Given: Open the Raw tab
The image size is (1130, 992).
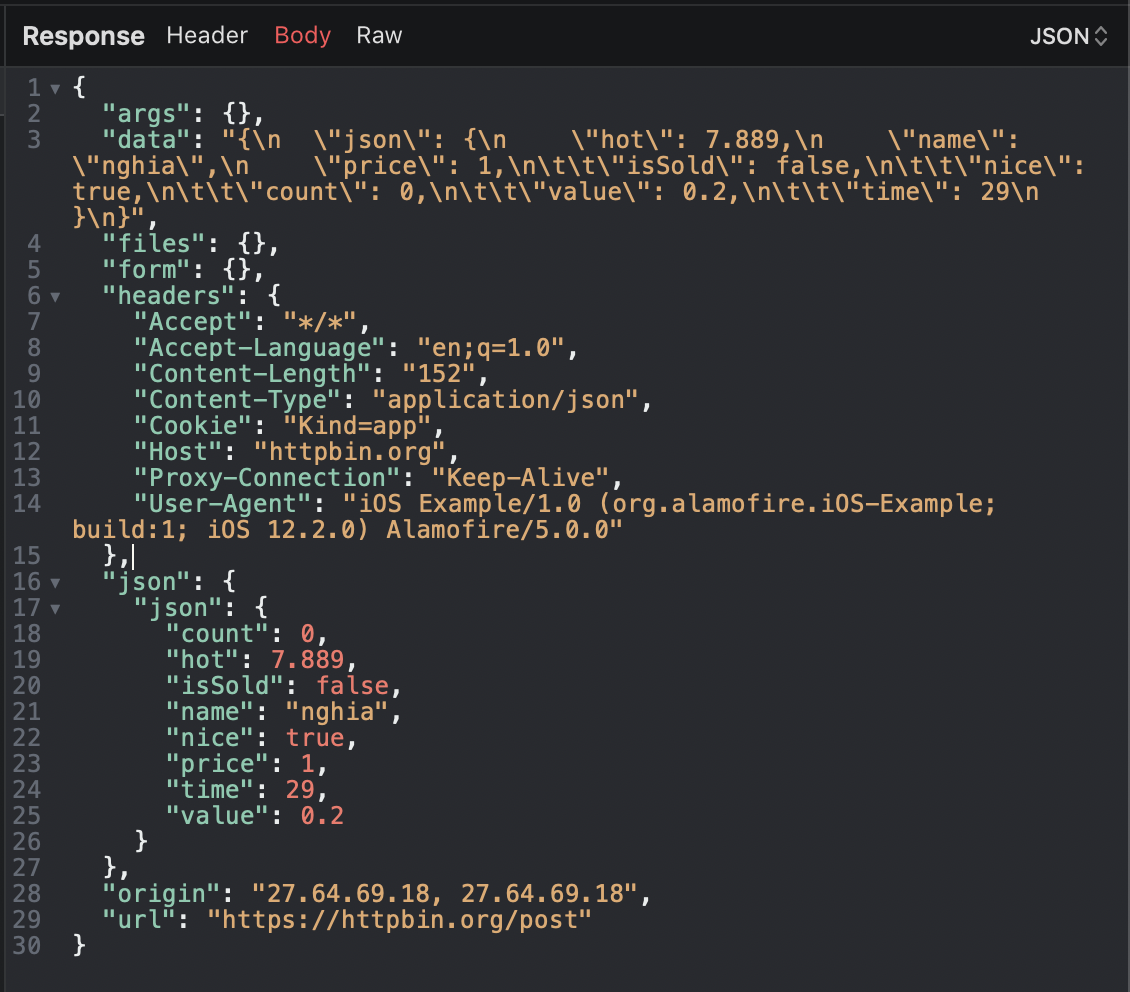Looking at the screenshot, I should click(379, 35).
